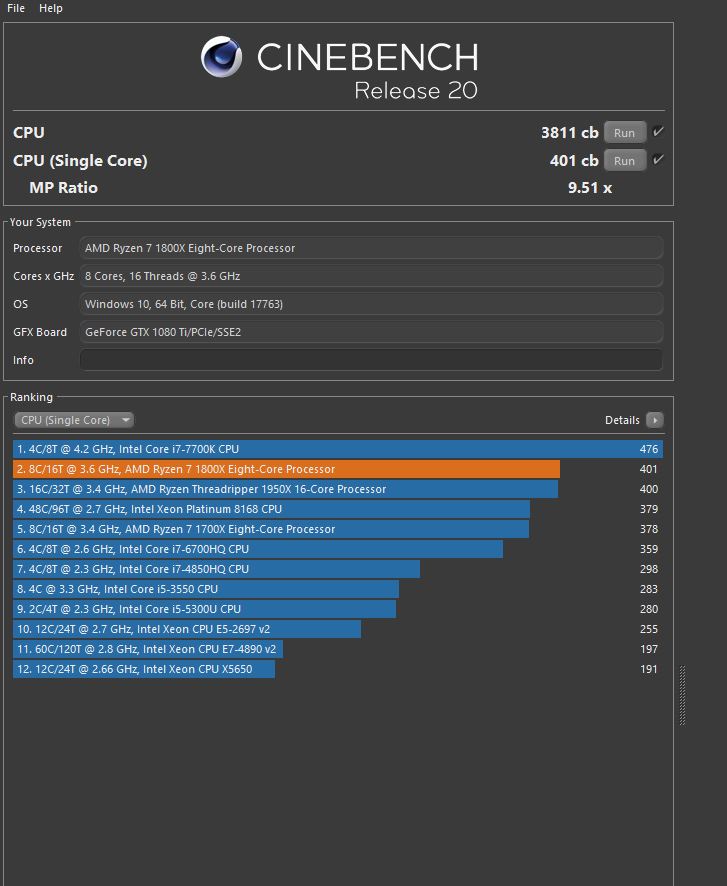Image resolution: width=727 pixels, height=886 pixels.
Task: Open the Help menu
Action: click(x=51, y=8)
